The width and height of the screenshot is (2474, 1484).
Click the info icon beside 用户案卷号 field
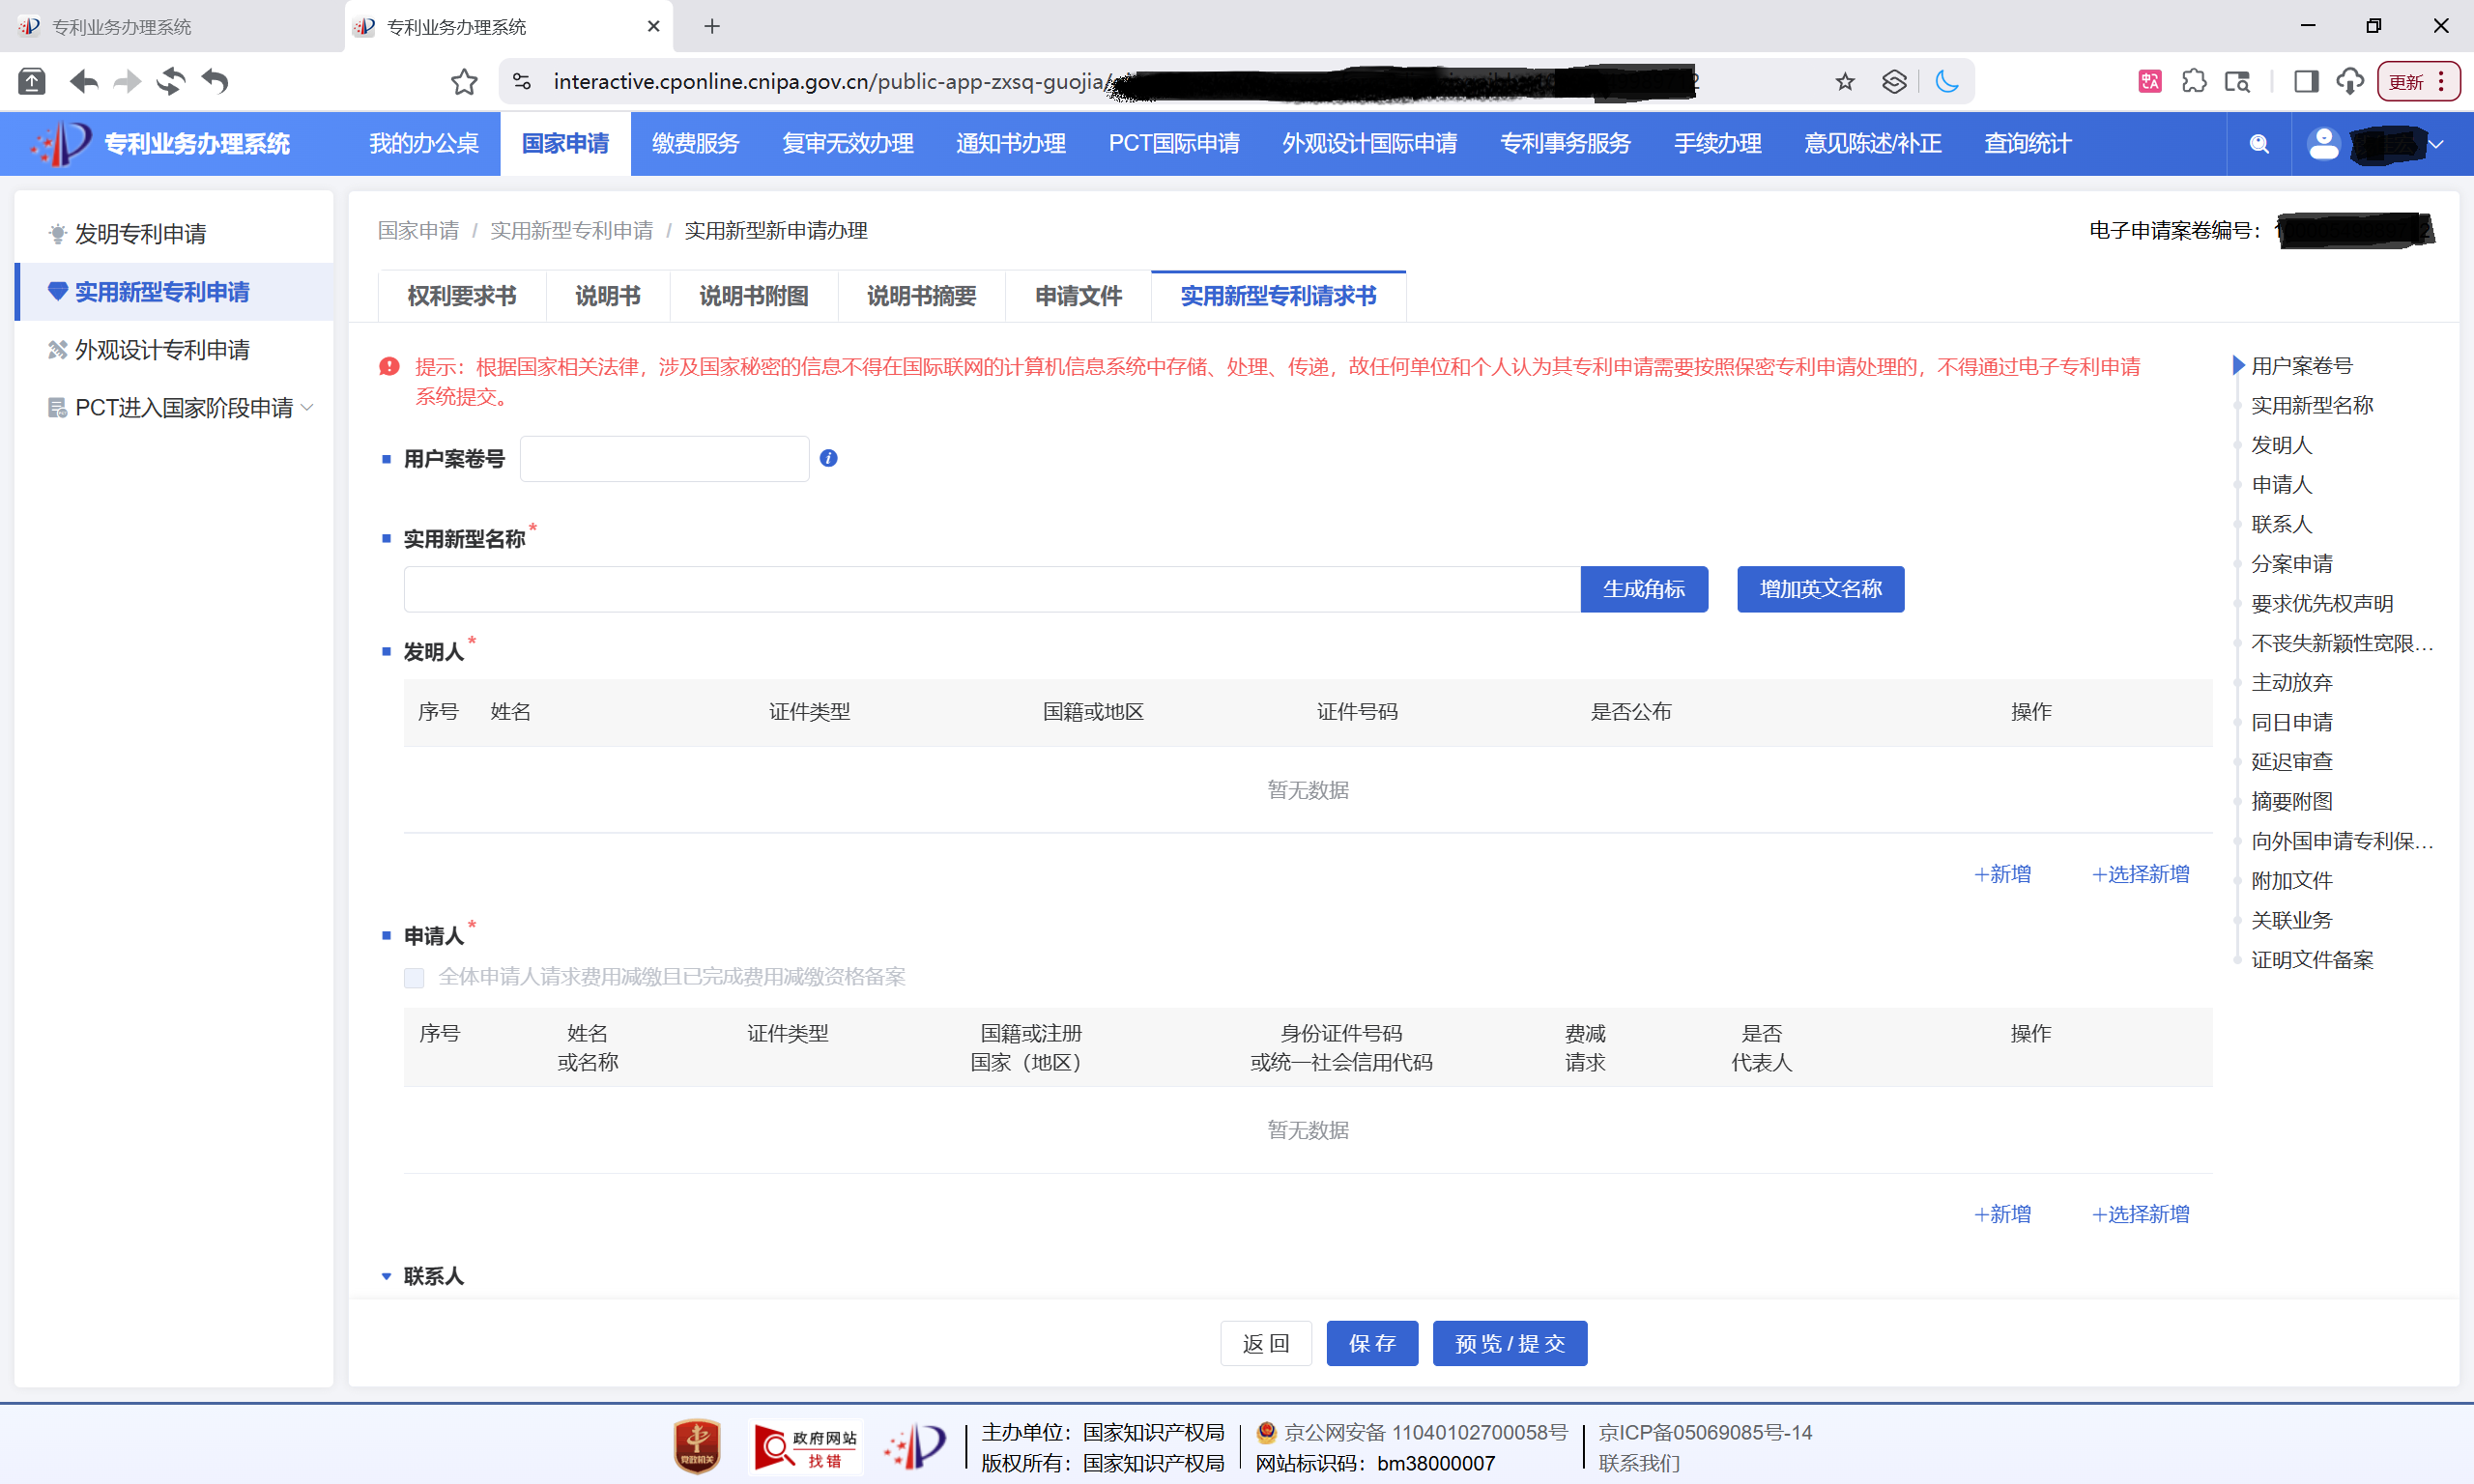[x=828, y=458]
